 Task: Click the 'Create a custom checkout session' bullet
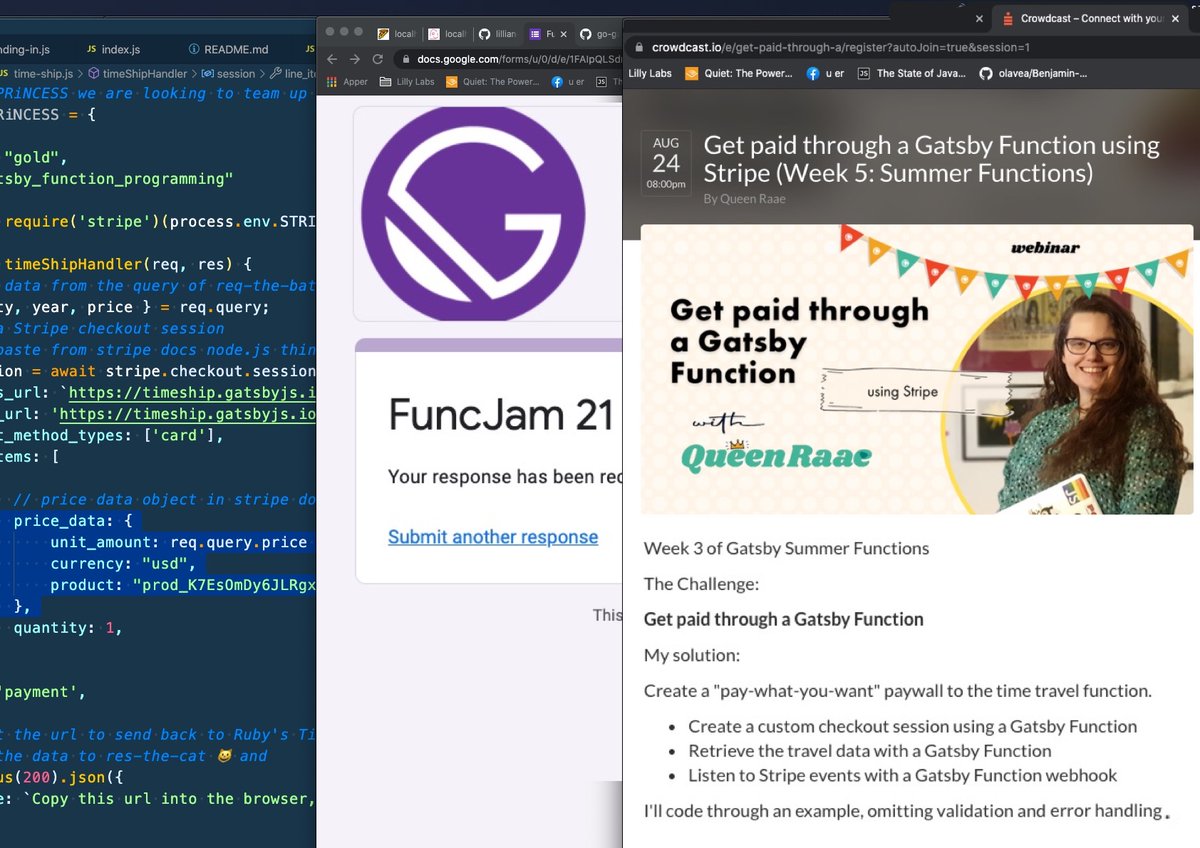913,727
